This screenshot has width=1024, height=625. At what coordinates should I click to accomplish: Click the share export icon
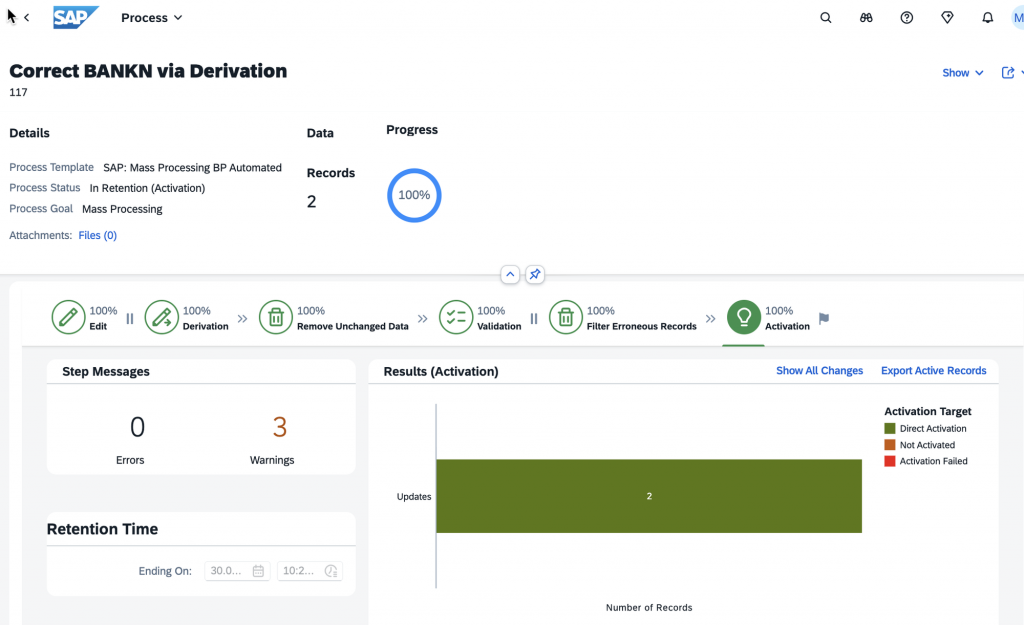tap(1008, 72)
